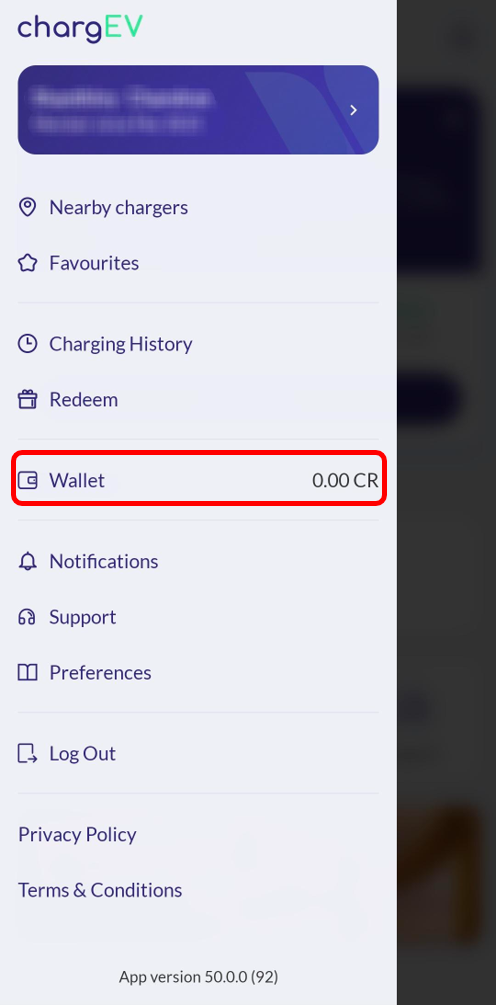Click the wallet icon in the menu
The width and height of the screenshot is (496, 1005).
pos(27,480)
